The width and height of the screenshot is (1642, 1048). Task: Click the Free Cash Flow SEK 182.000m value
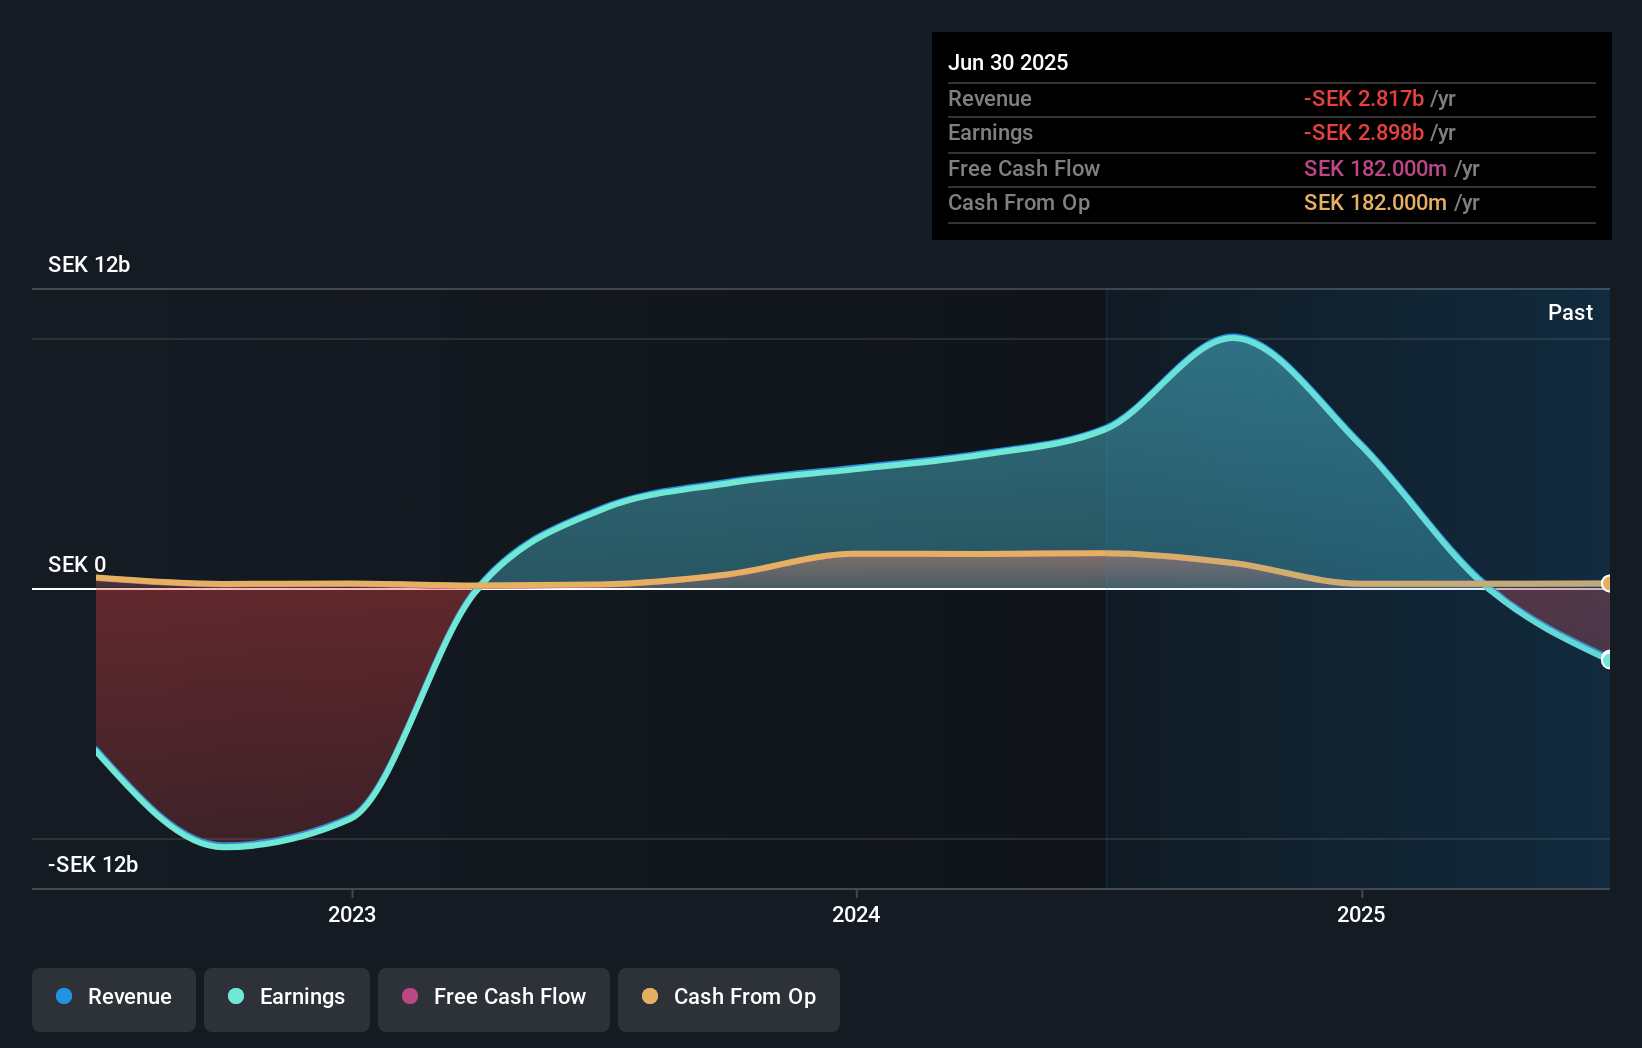1375,169
